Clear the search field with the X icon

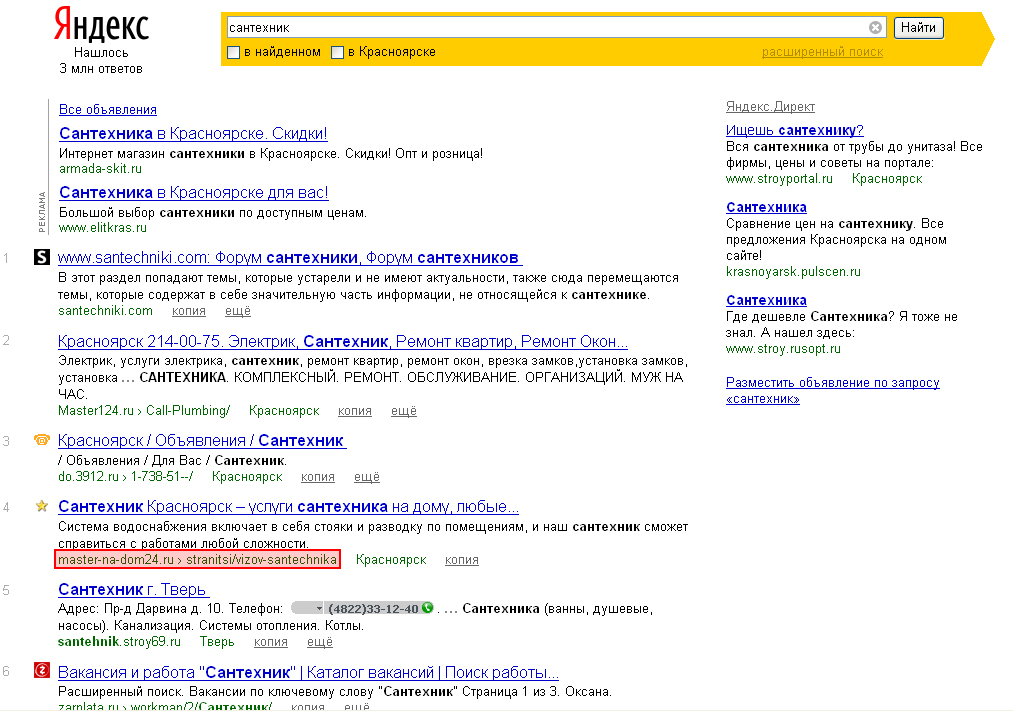[x=875, y=28]
